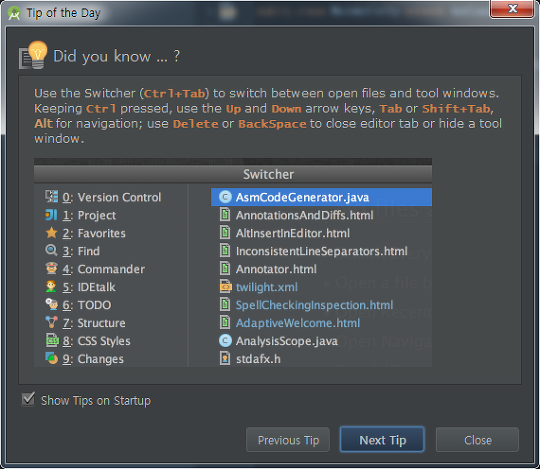Click the AltInsertInEditor.html file icon
This screenshot has width=540, height=469.
click(225, 232)
